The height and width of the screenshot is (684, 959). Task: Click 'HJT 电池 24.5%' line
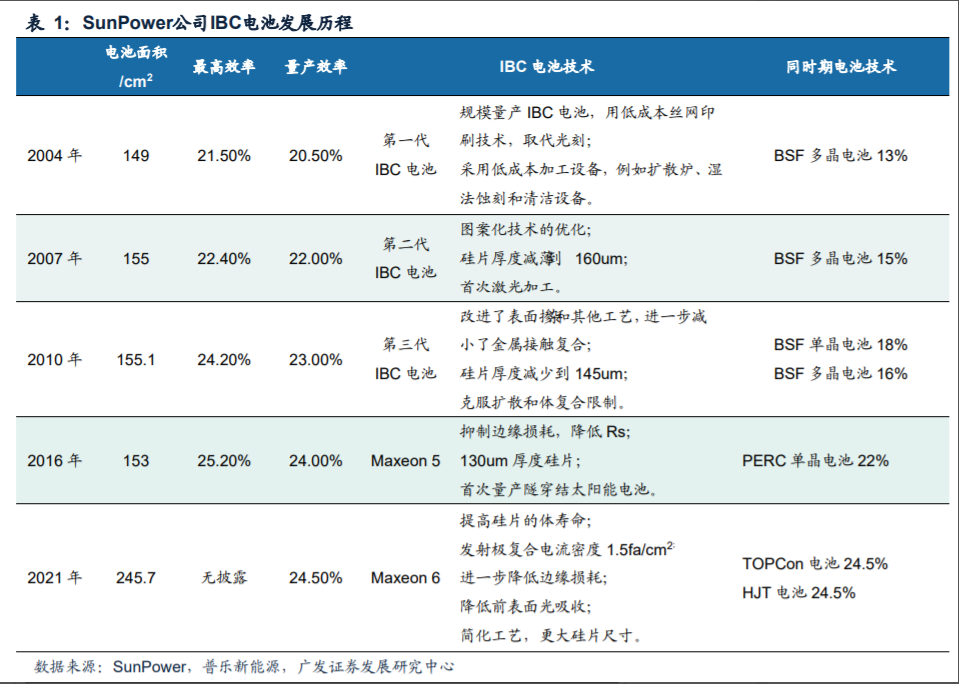(798, 592)
